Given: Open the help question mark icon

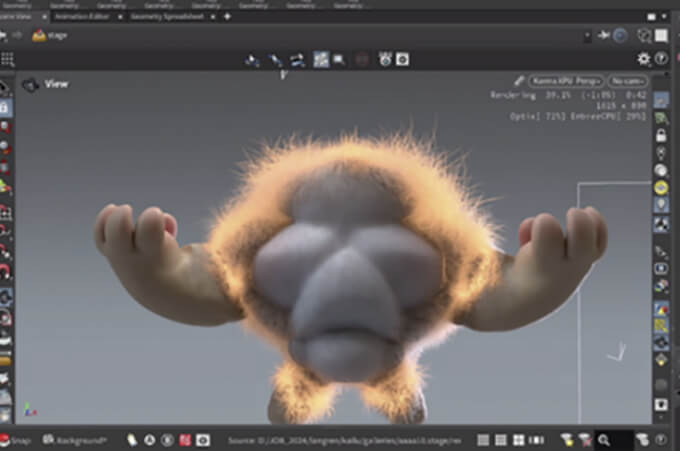Looking at the screenshot, I should [x=661, y=59].
